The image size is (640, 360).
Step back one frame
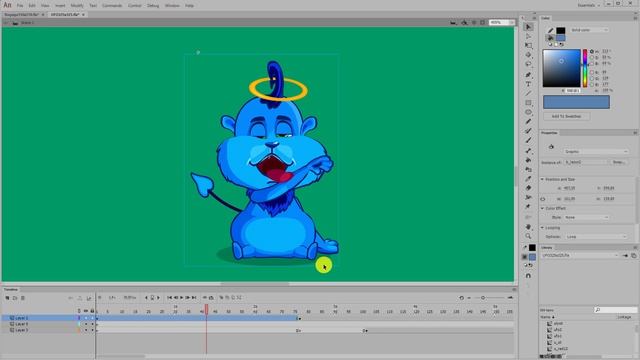(176, 298)
